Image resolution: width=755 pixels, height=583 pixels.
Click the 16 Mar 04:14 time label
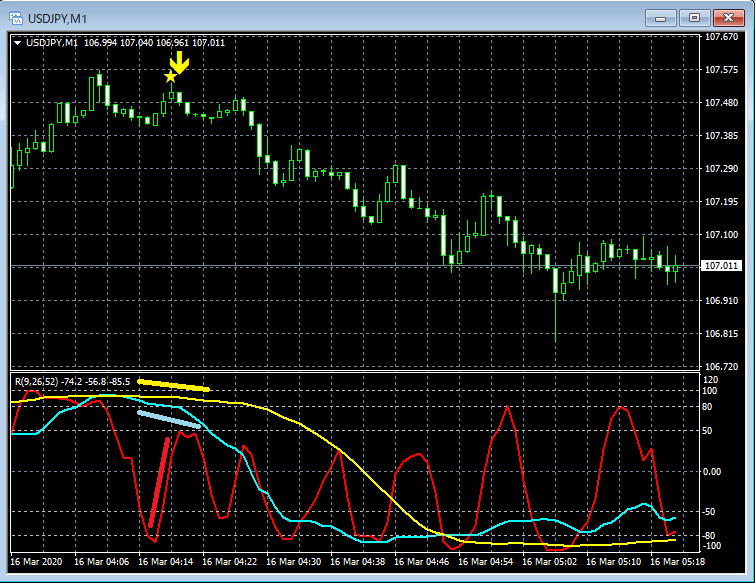pyautogui.click(x=166, y=562)
